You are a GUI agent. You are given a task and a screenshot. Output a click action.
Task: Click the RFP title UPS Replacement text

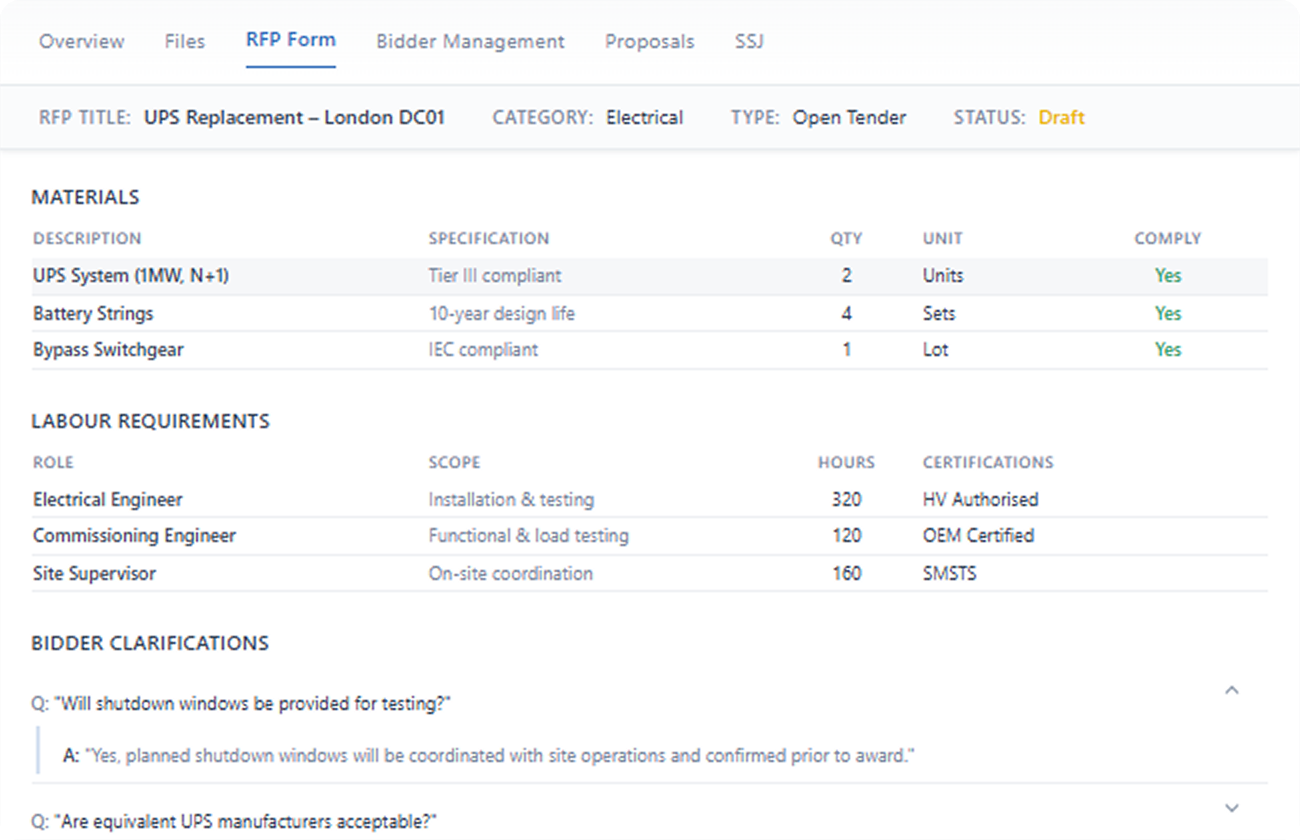pos(294,118)
